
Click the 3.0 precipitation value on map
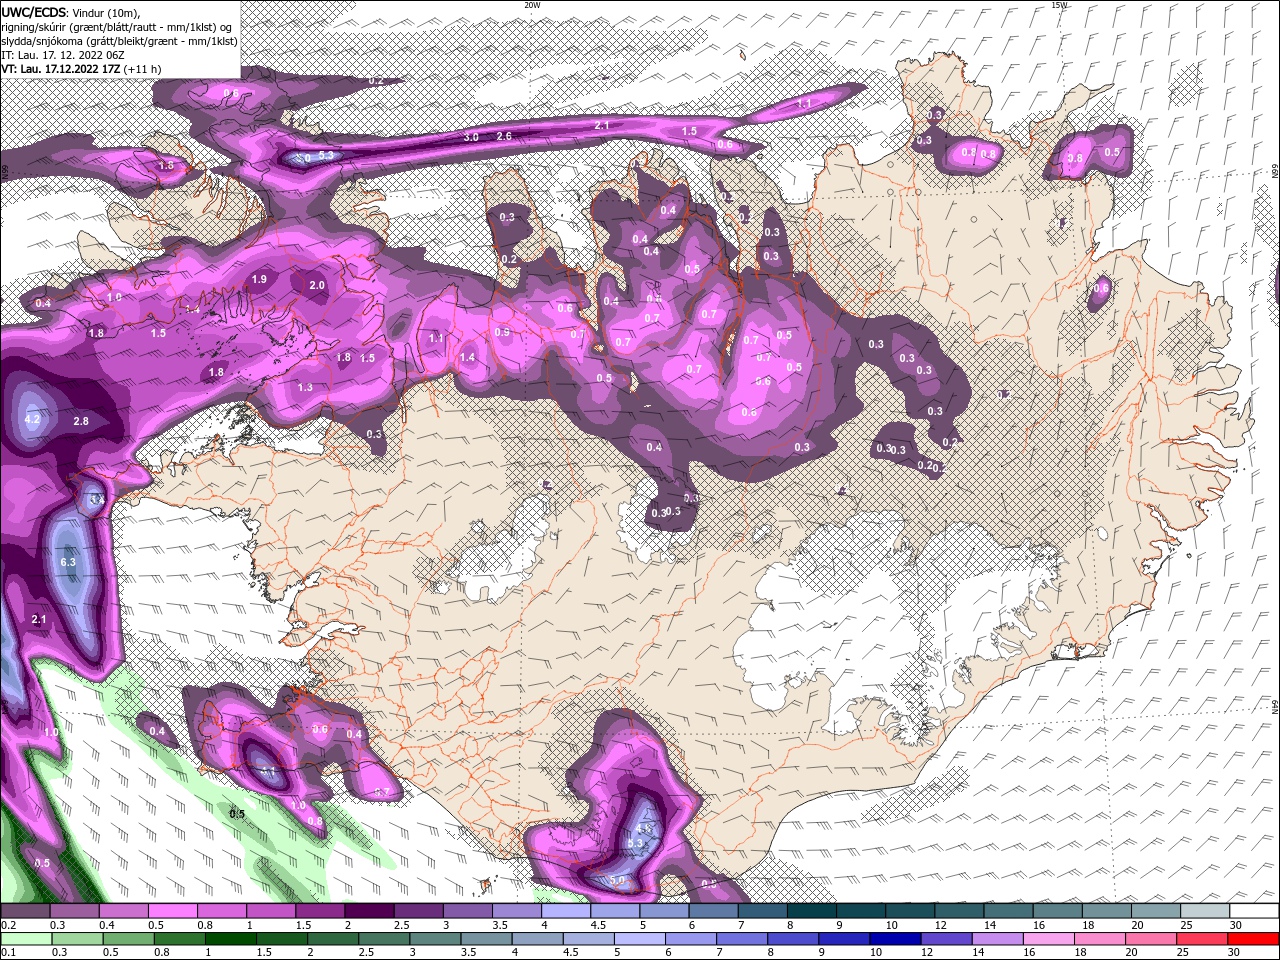(471, 137)
